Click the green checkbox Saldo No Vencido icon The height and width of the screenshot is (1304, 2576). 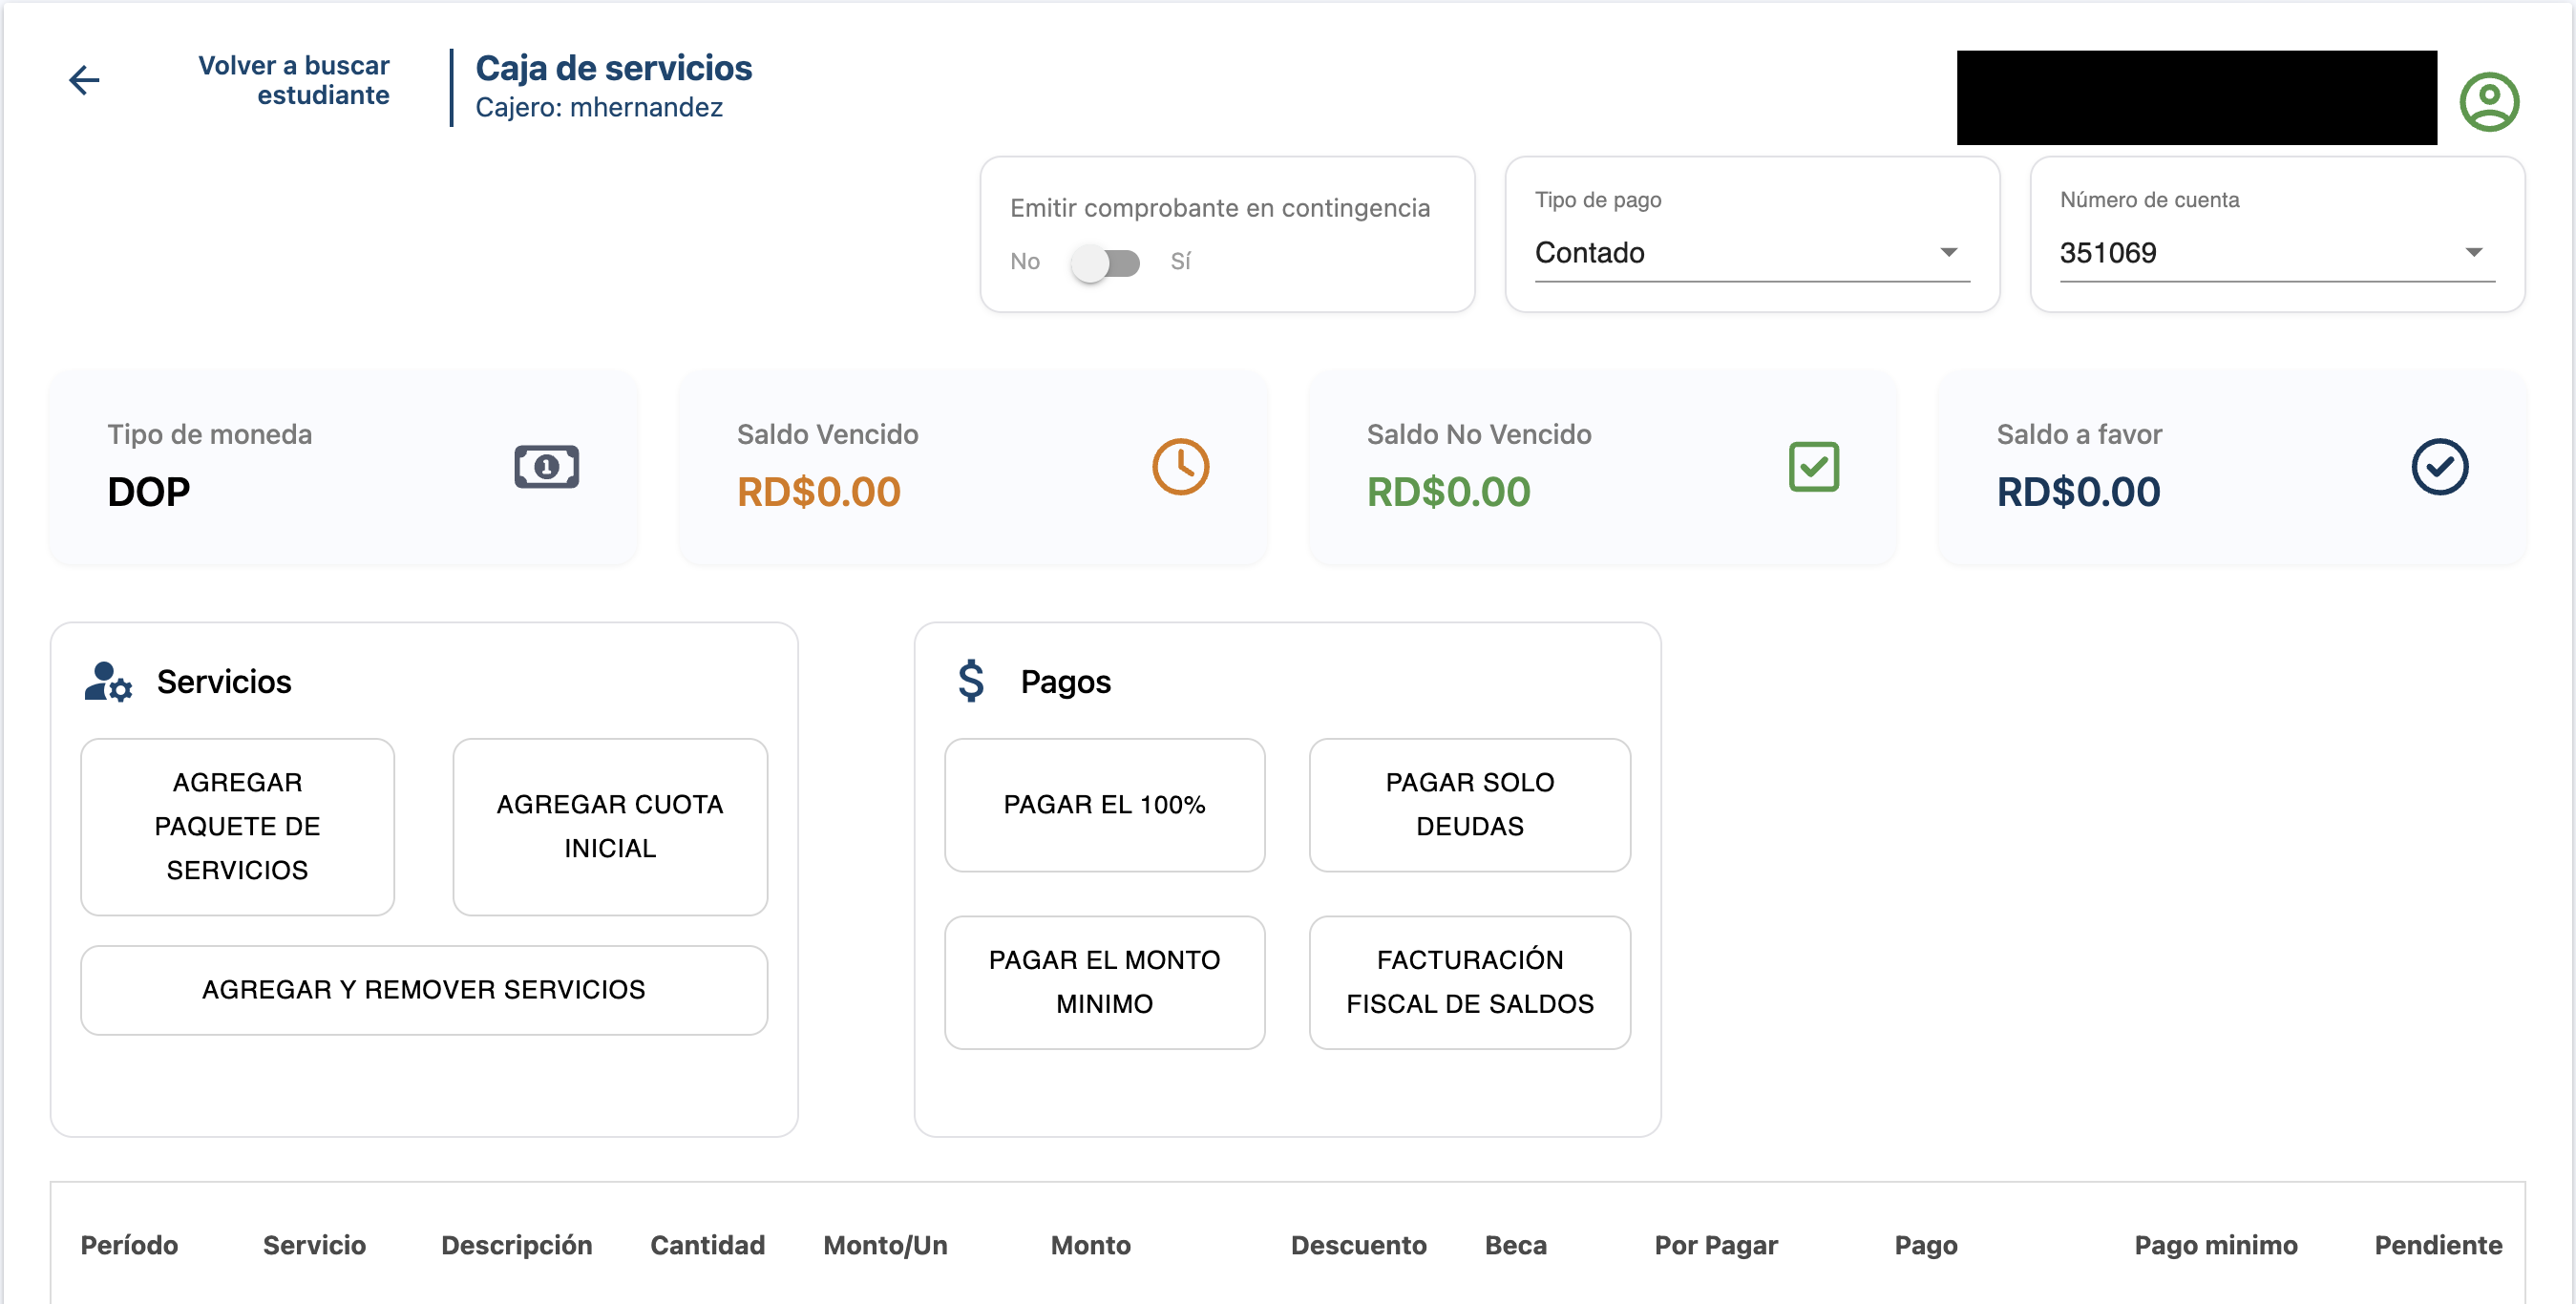tap(1813, 467)
